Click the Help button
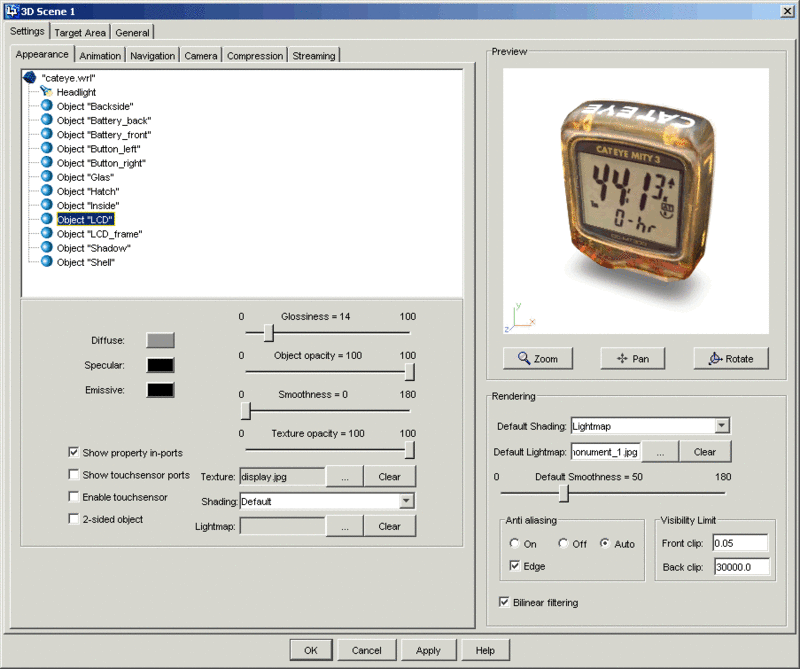This screenshot has width=800, height=669. 485,650
